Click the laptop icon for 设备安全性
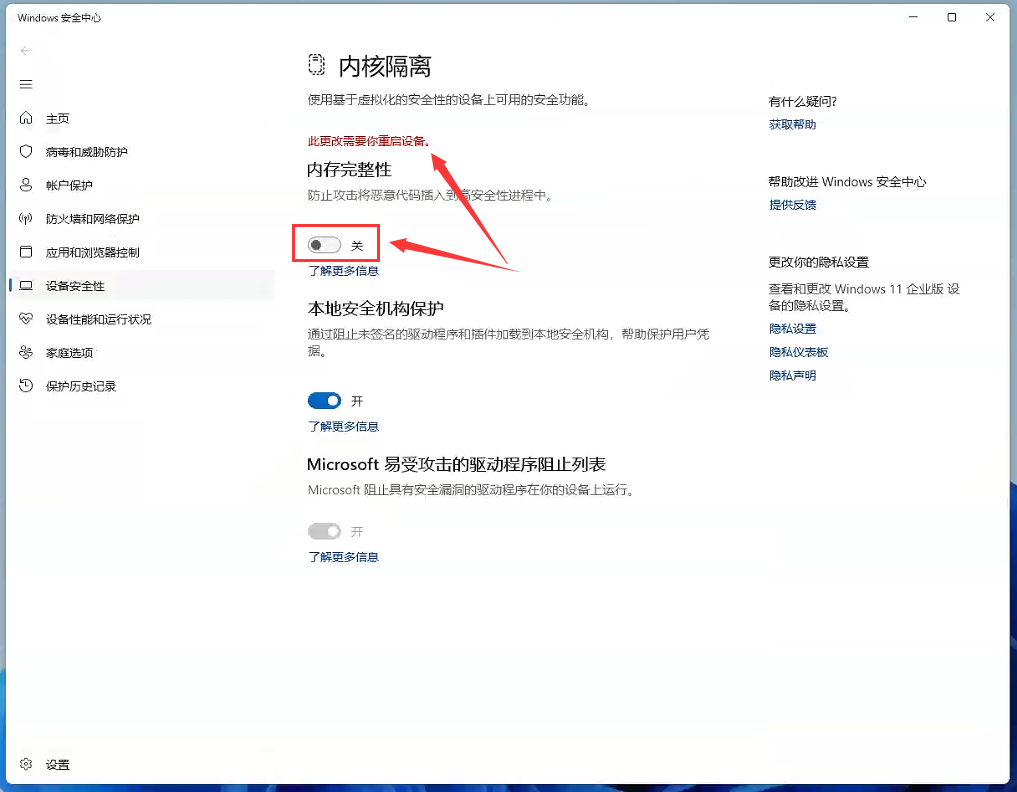Image resolution: width=1017 pixels, height=792 pixels. pyautogui.click(x=26, y=285)
